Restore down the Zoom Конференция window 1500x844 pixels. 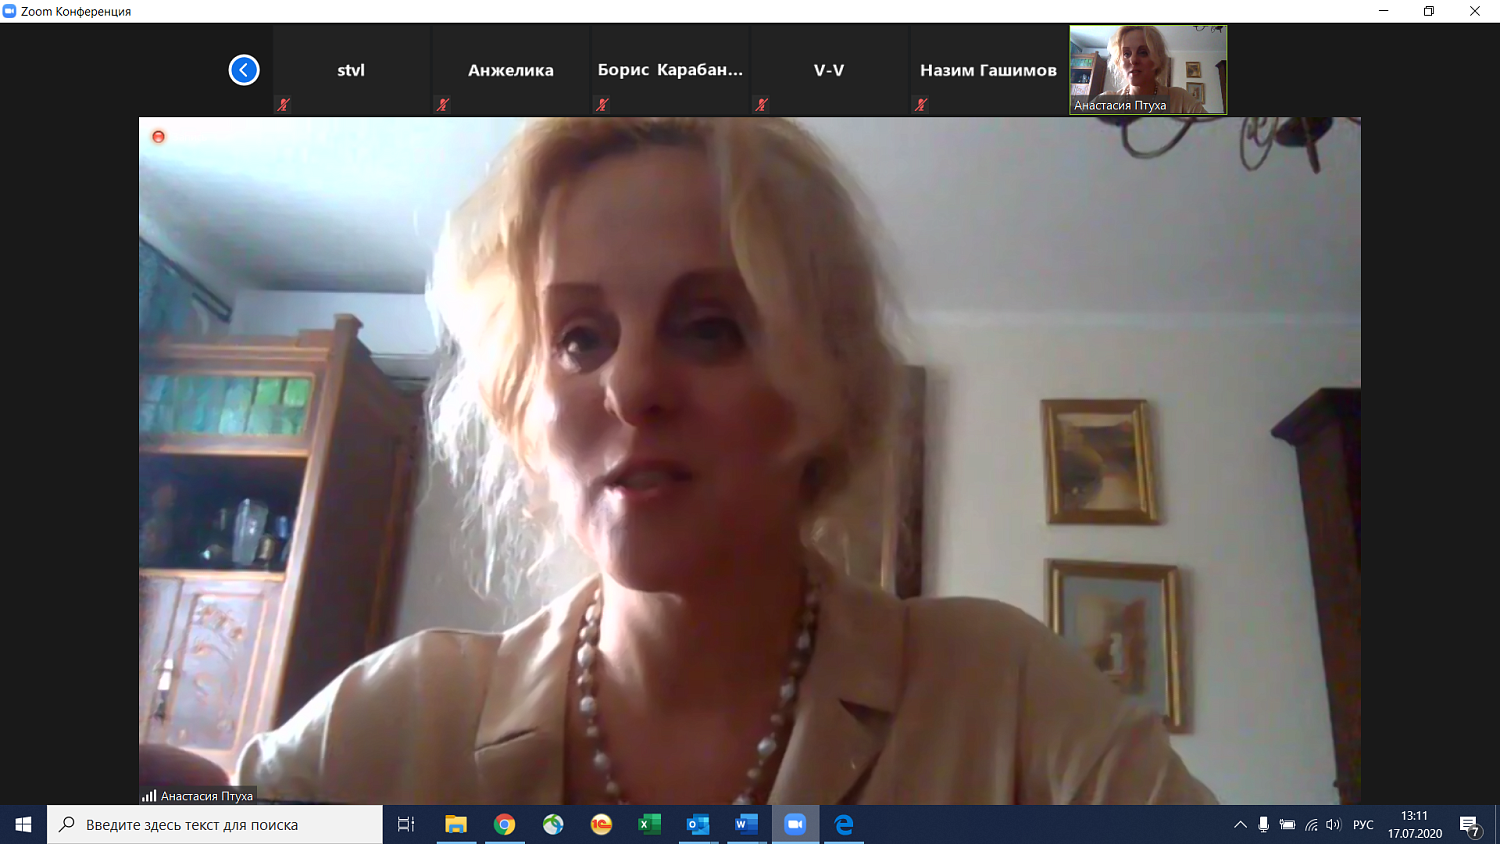(1429, 11)
